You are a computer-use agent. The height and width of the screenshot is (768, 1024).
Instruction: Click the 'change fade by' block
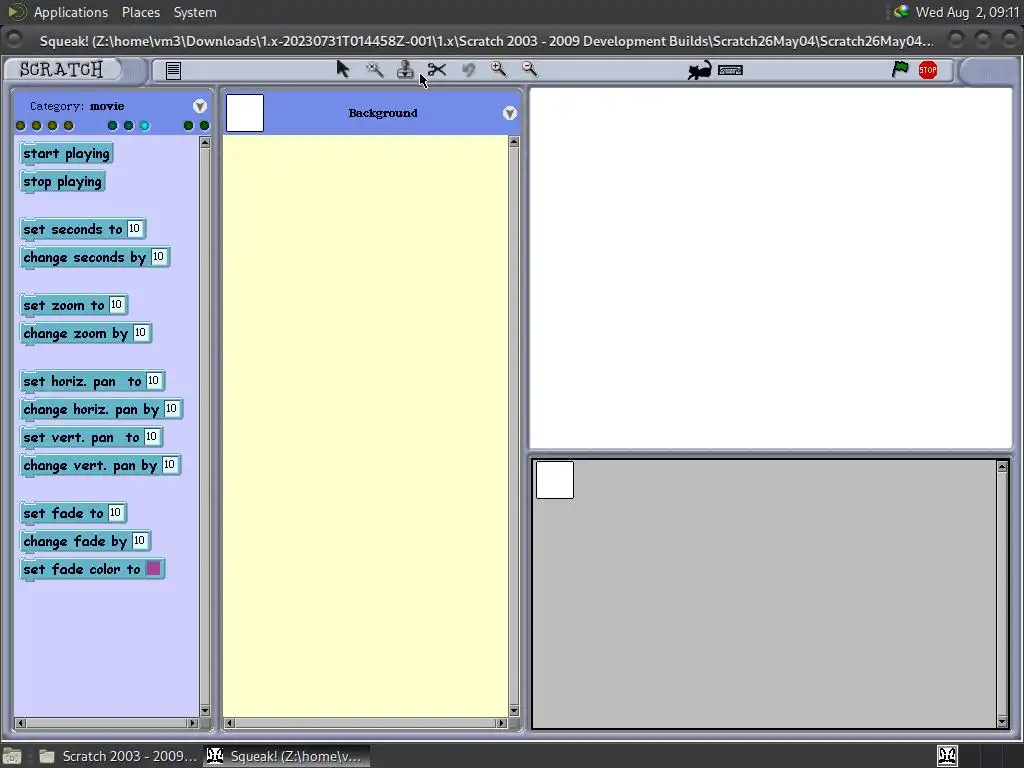tap(86, 541)
